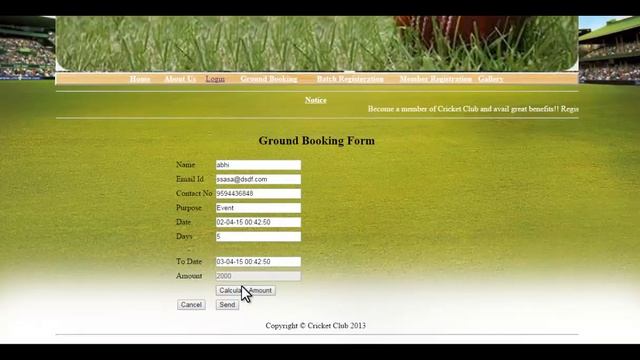Click the cricket grass banner image

[317, 44]
